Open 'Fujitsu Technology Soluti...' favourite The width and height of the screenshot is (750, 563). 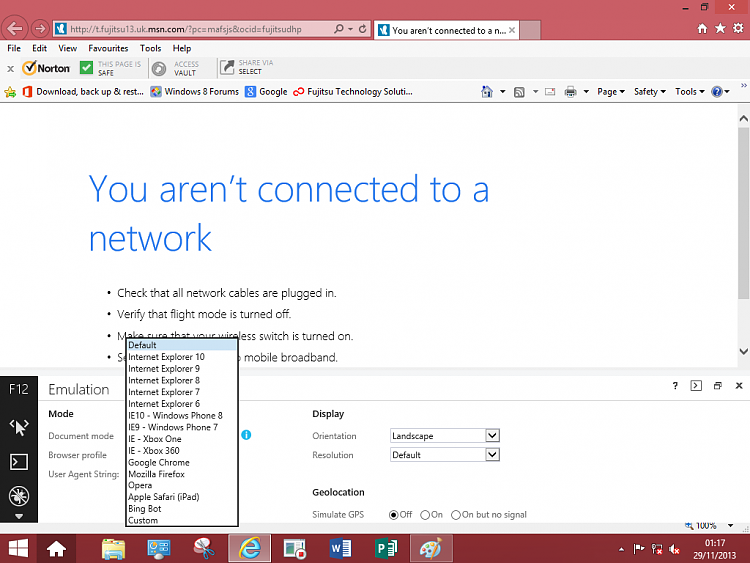tap(353, 92)
